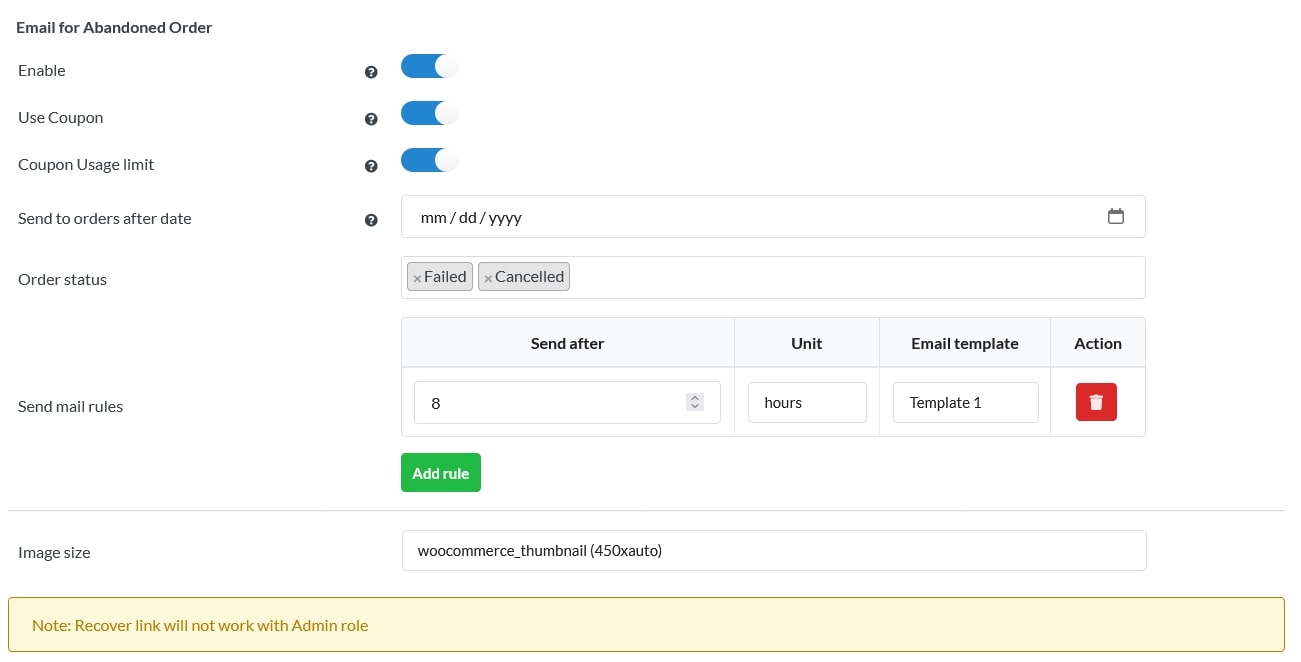The width and height of the screenshot is (1301, 662).
Task: Click help icon next to Enable
Action: coord(371,72)
